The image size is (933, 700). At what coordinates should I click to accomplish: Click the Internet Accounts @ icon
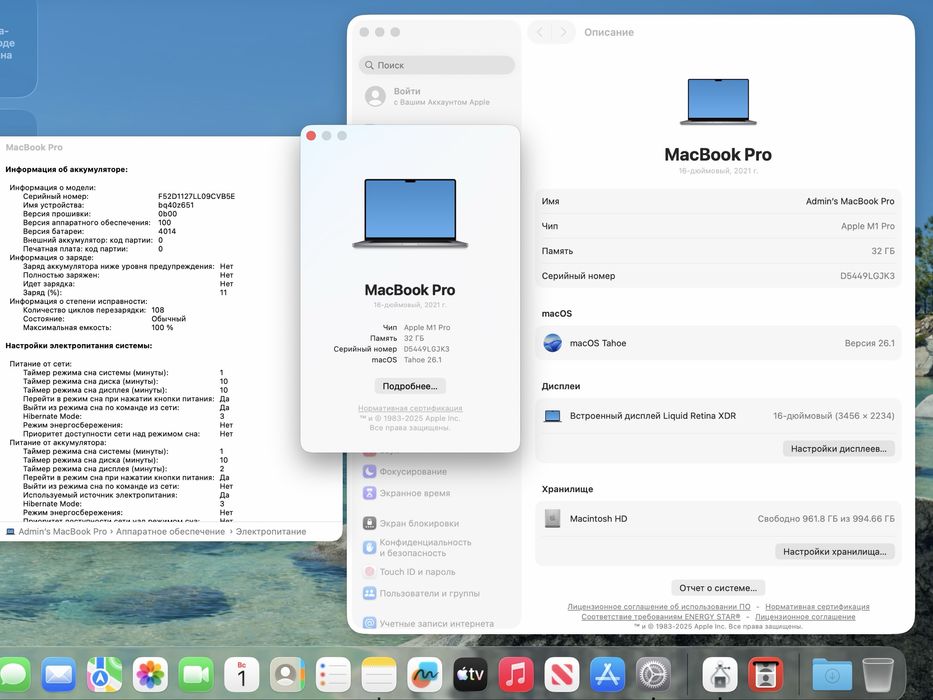coord(370,623)
